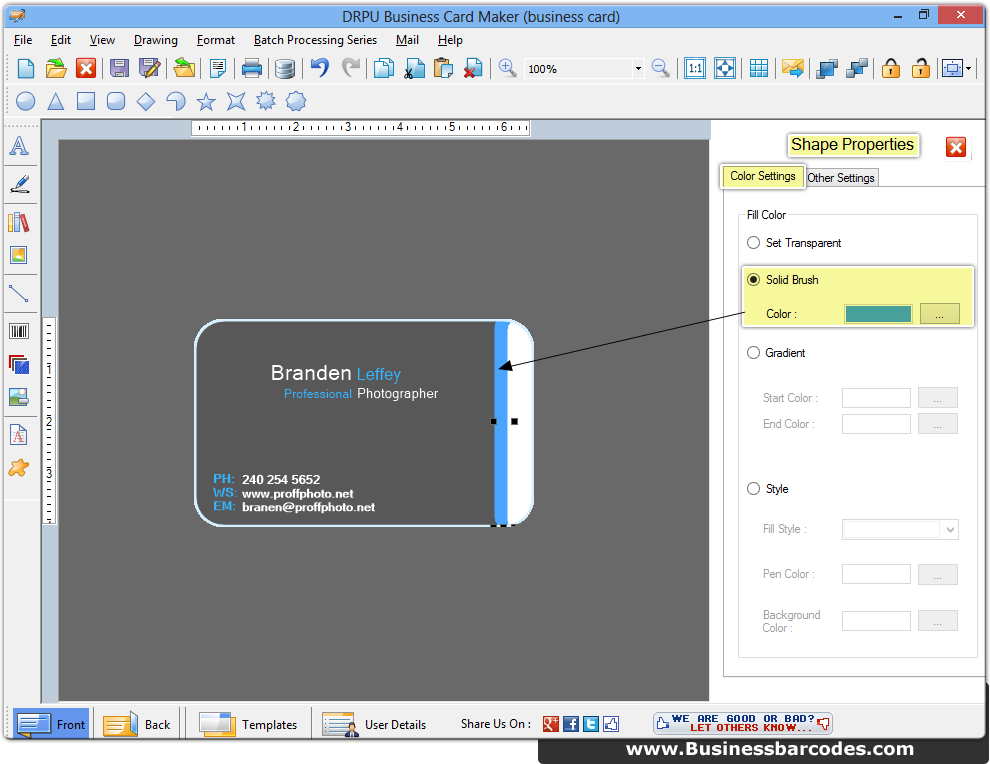This screenshot has height=764, width=990.
Task: Select Solid Brush fill option
Action: pyautogui.click(x=753, y=279)
